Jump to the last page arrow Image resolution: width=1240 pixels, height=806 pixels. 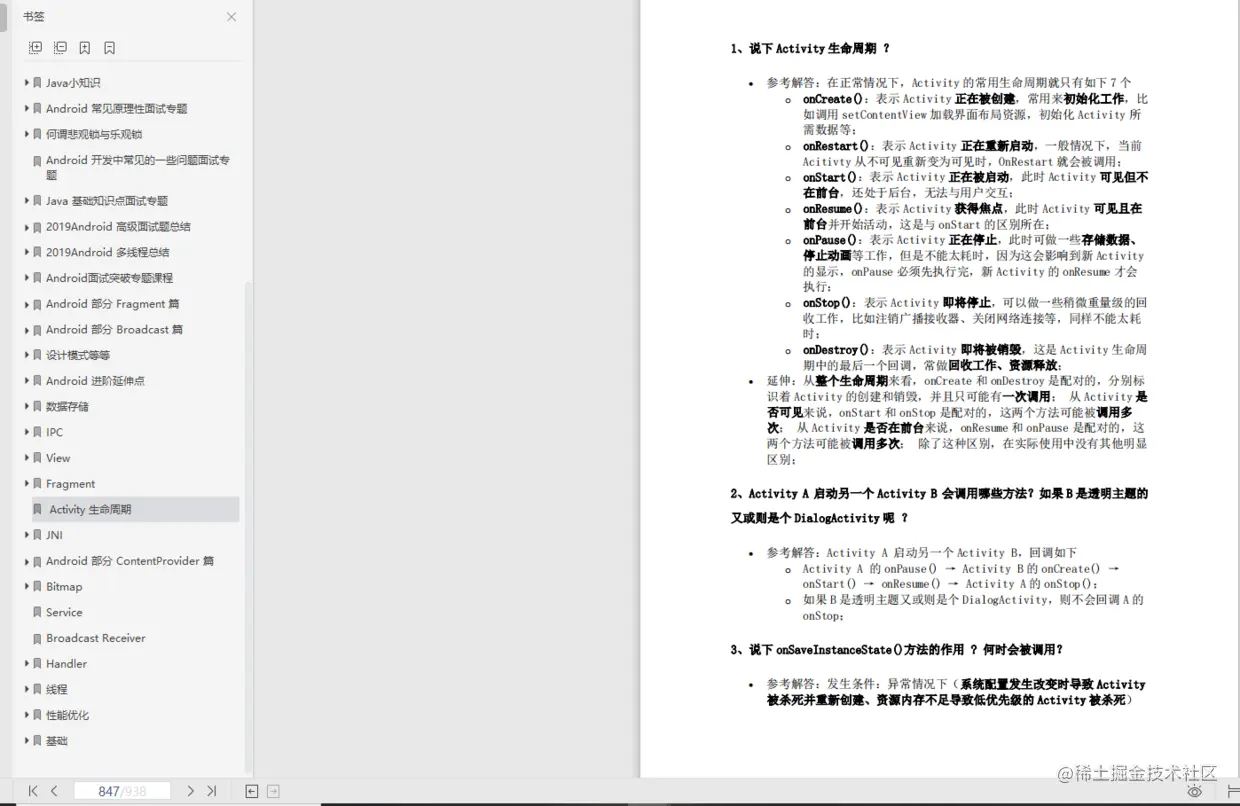[x=211, y=791]
